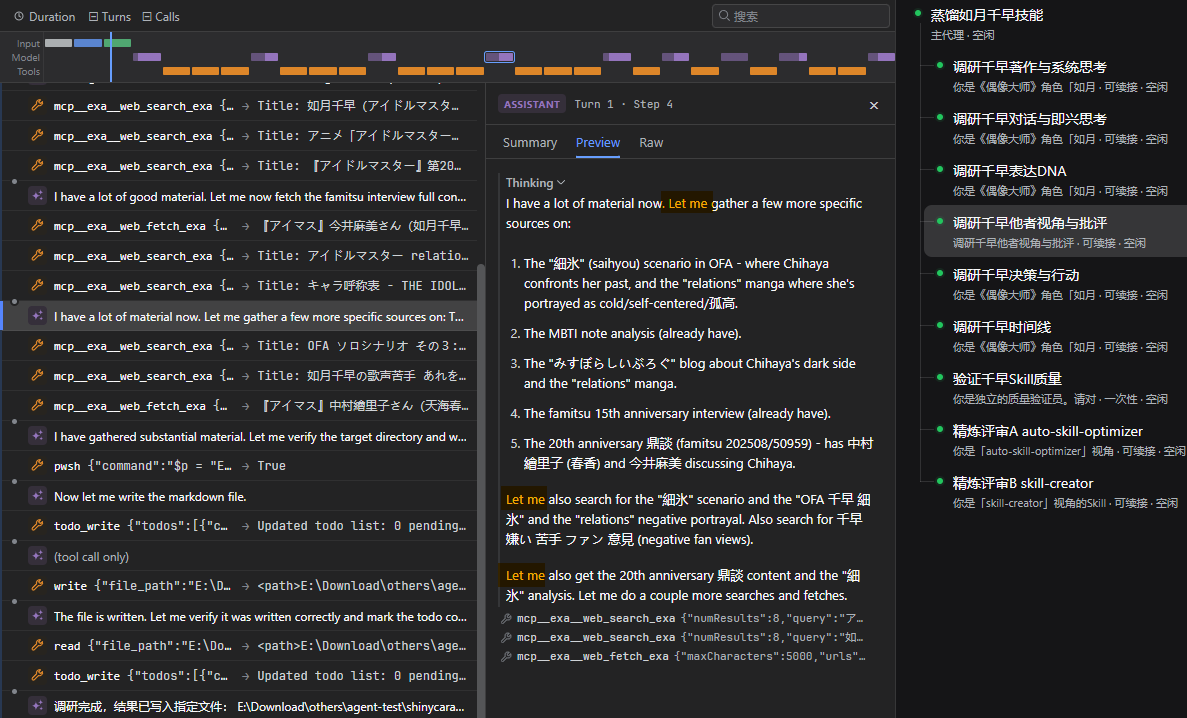
Task: Select the 验证千早Skill质量 agent
Action: pyautogui.click(x=1055, y=388)
